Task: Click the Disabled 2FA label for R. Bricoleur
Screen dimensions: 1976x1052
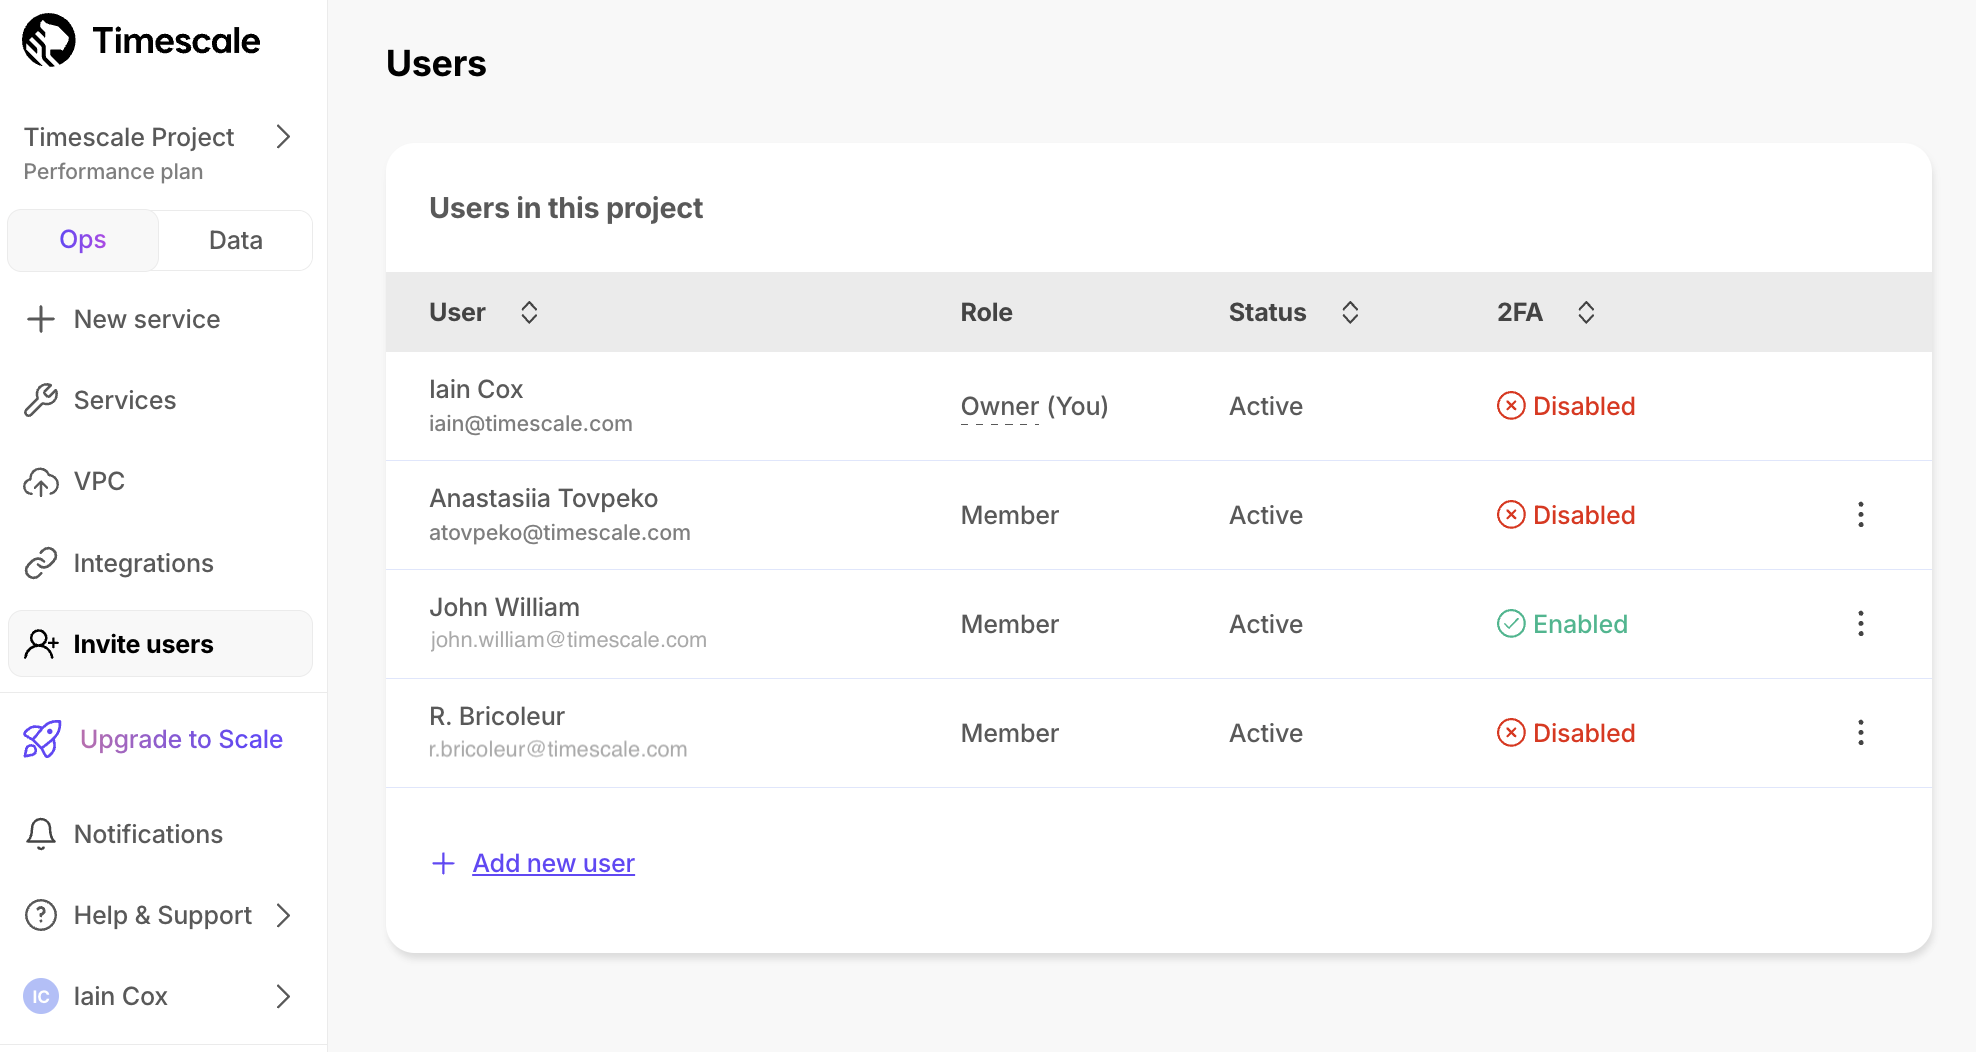Action: pyautogui.click(x=1584, y=733)
